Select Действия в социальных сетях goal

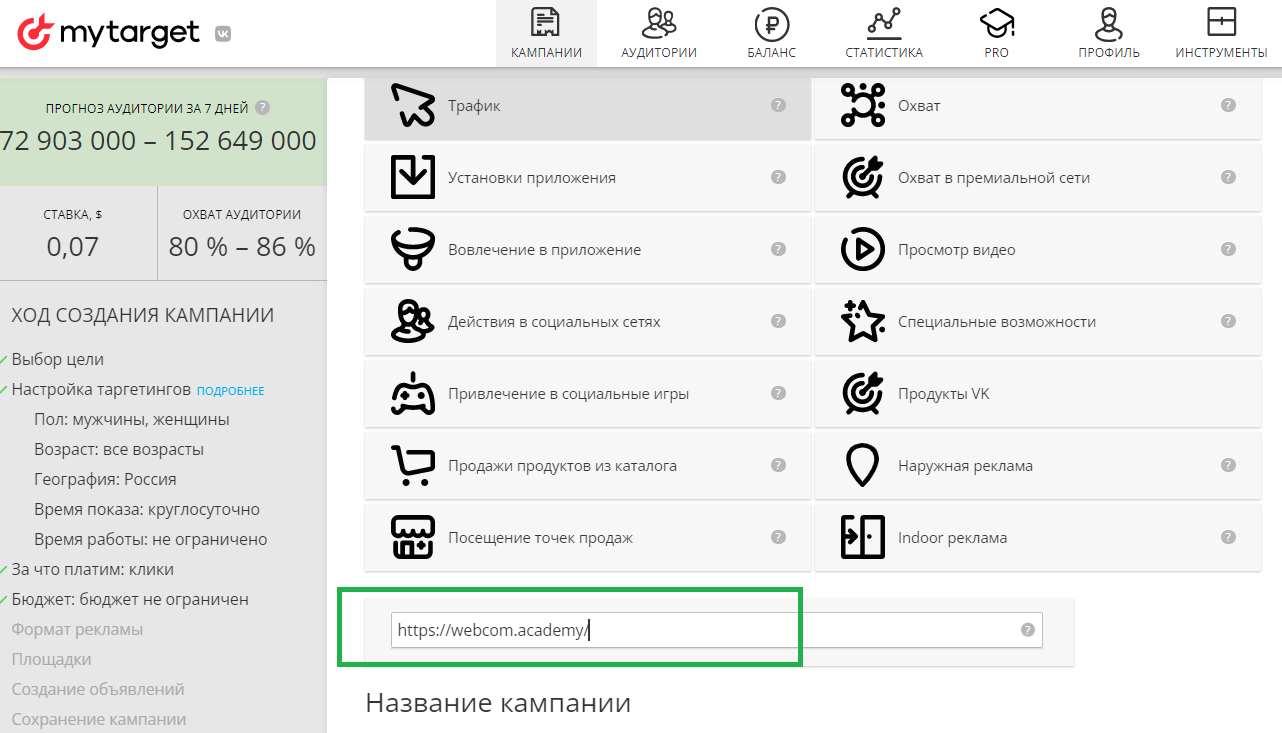coord(588,322)
